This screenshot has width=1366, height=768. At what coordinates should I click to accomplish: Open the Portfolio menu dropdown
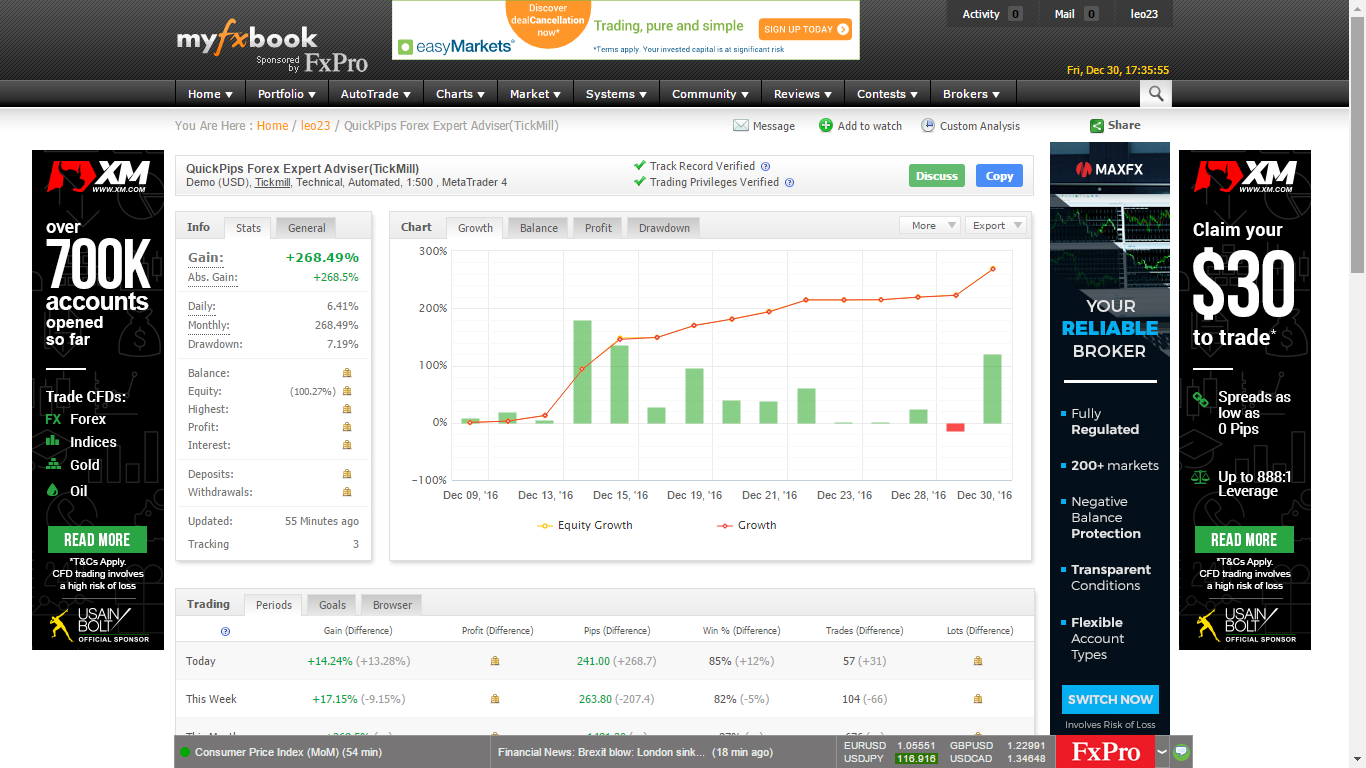286,94
